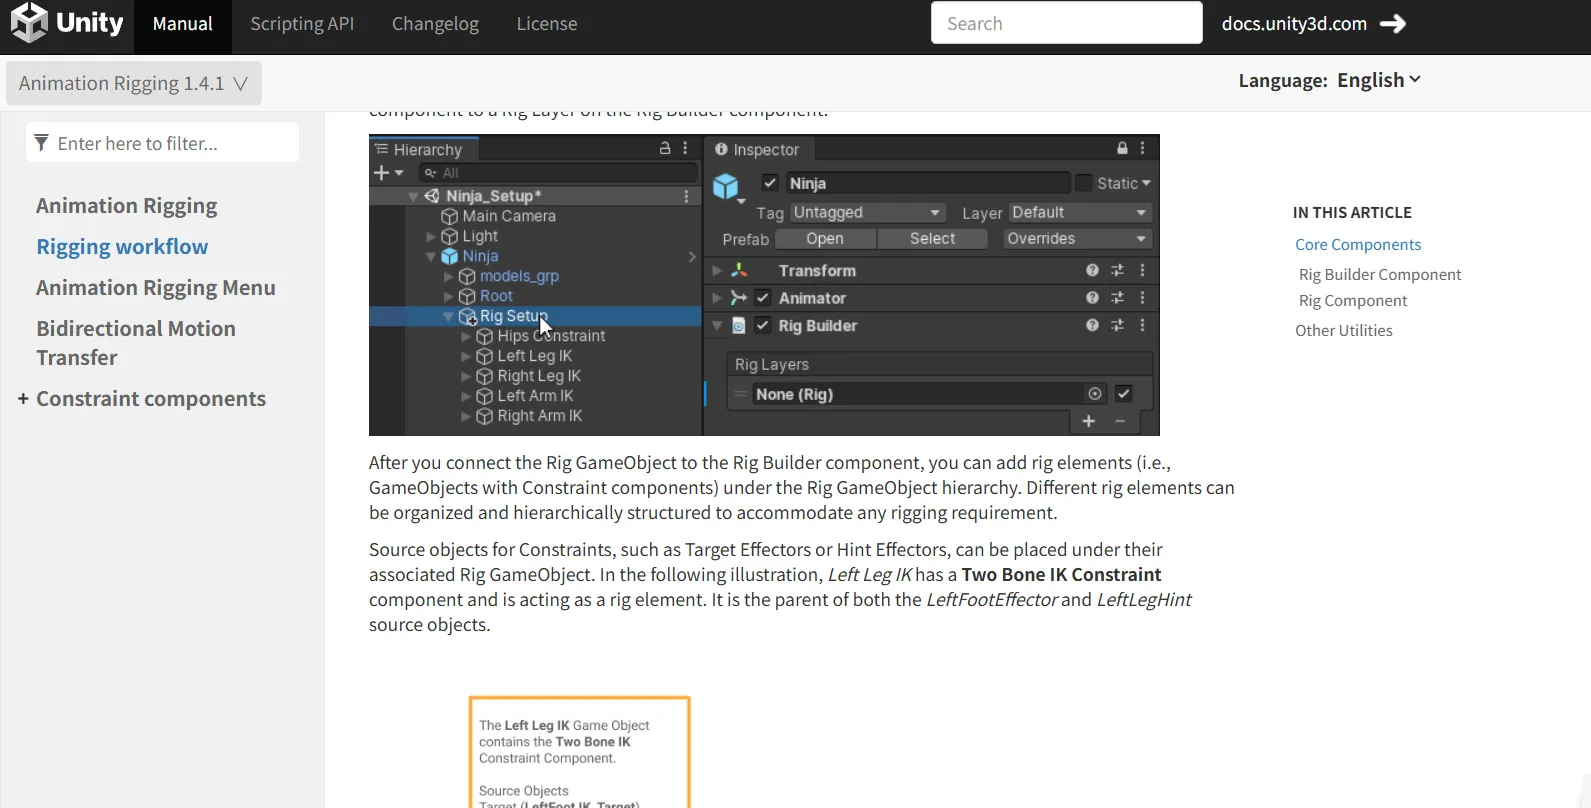Click blue cube GameObject icon in Inspector
The width and height of the screenshot is (1591, 808).
coord(726,186)
